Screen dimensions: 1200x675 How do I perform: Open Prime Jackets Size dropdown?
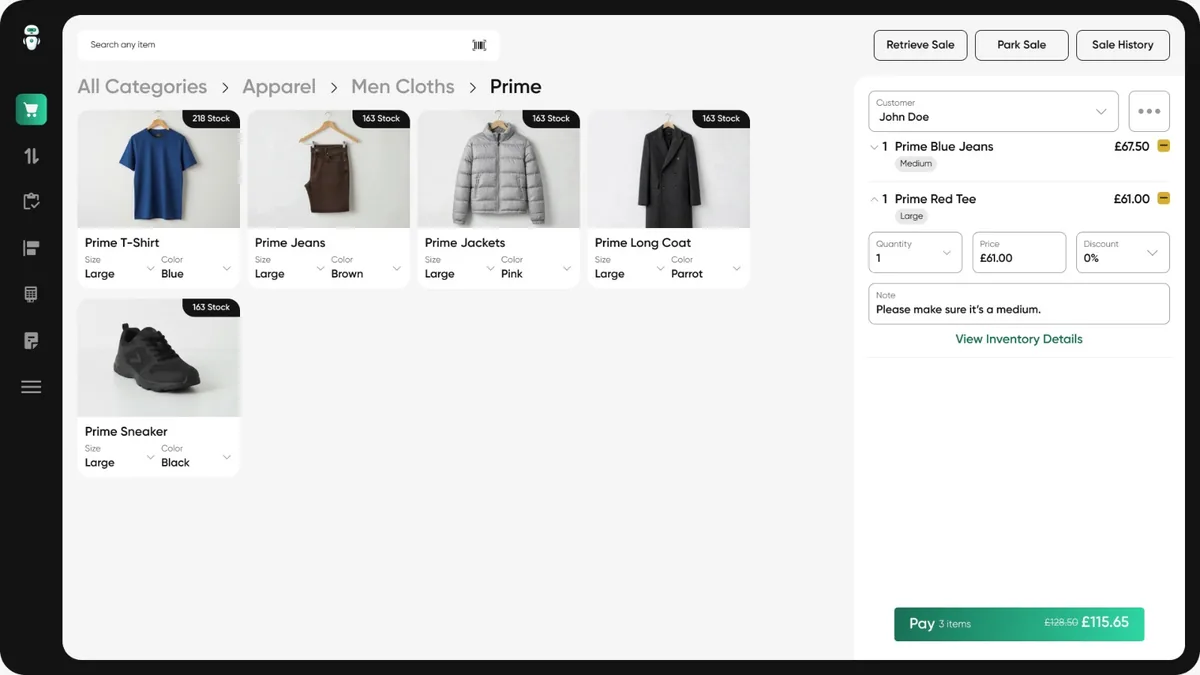click(459, 267)
